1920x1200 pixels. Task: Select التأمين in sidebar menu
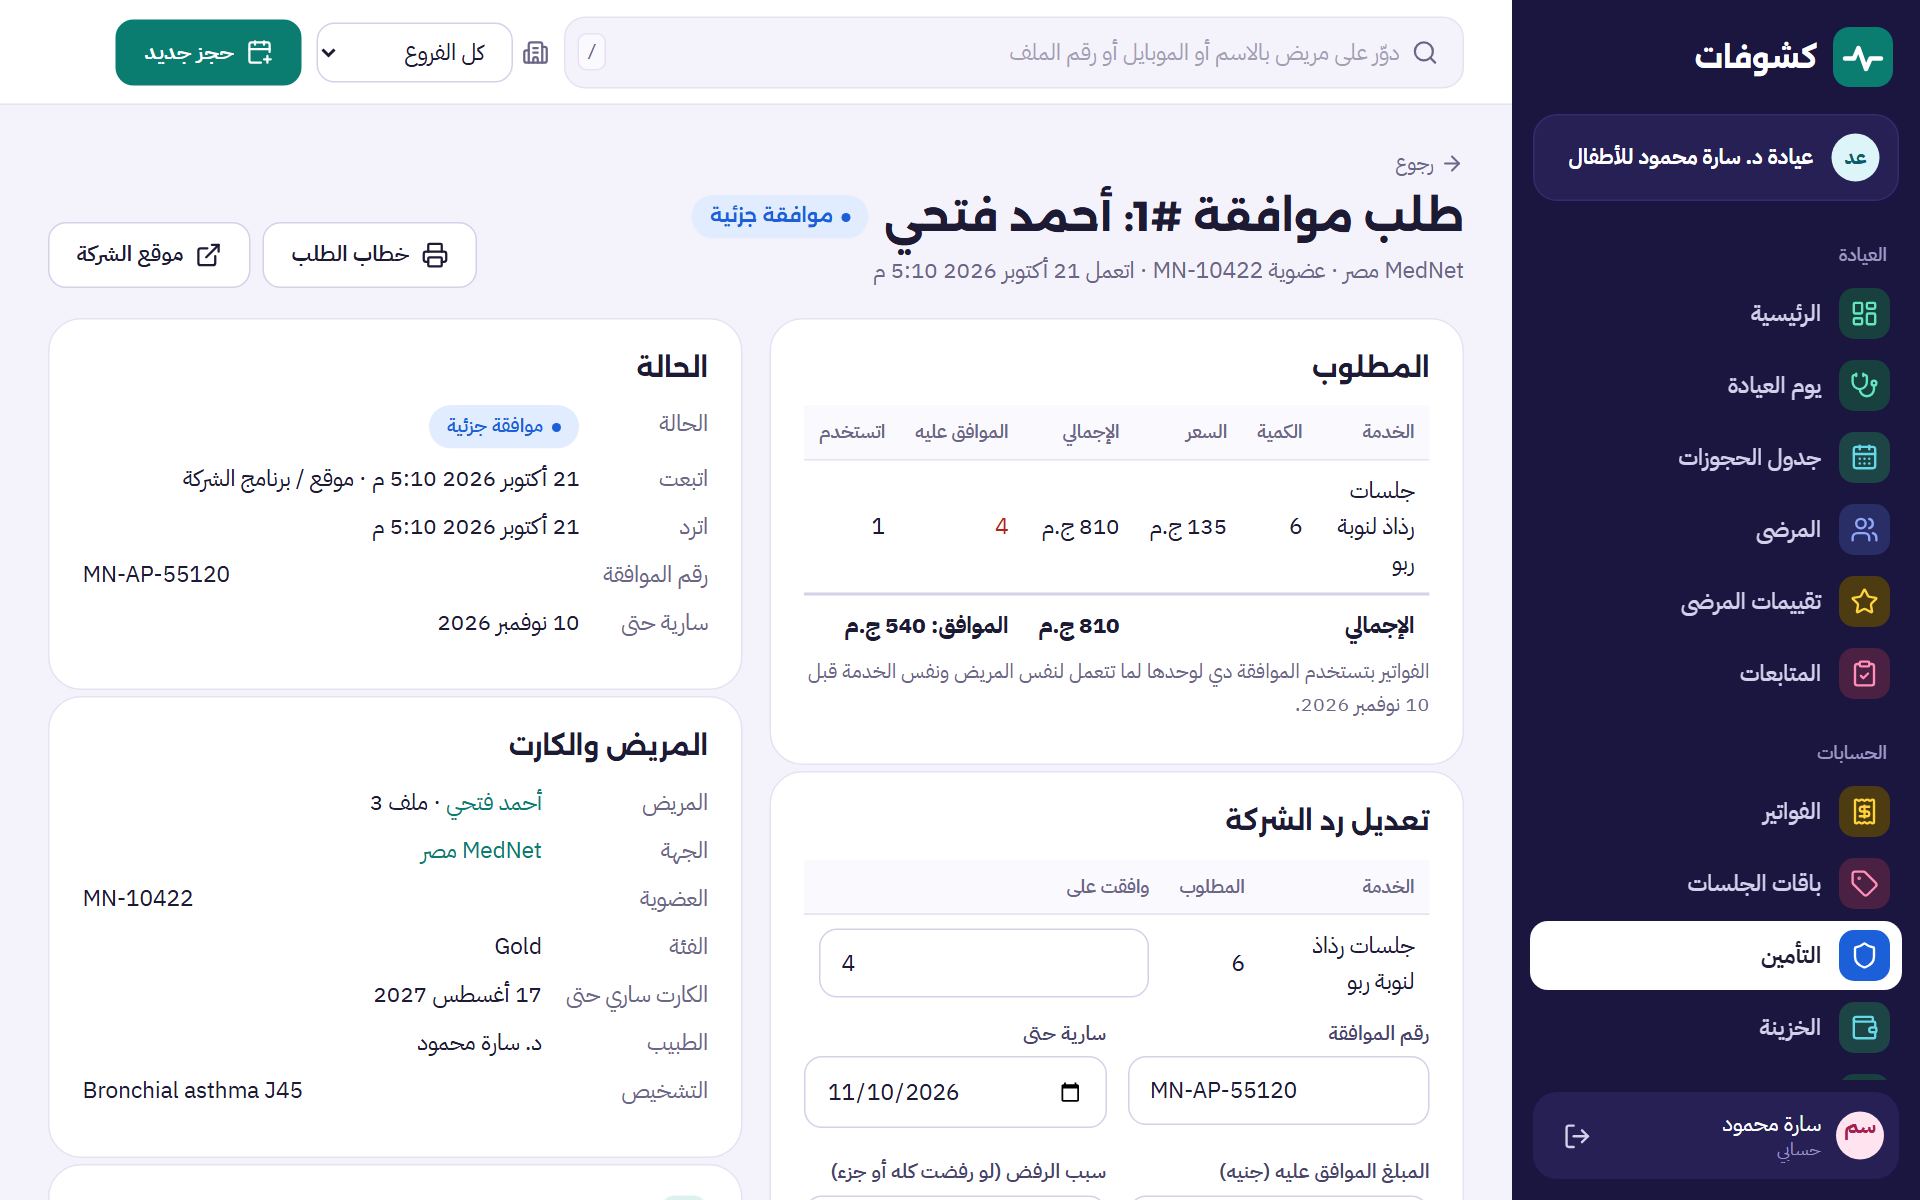(x=1716, y=956)
